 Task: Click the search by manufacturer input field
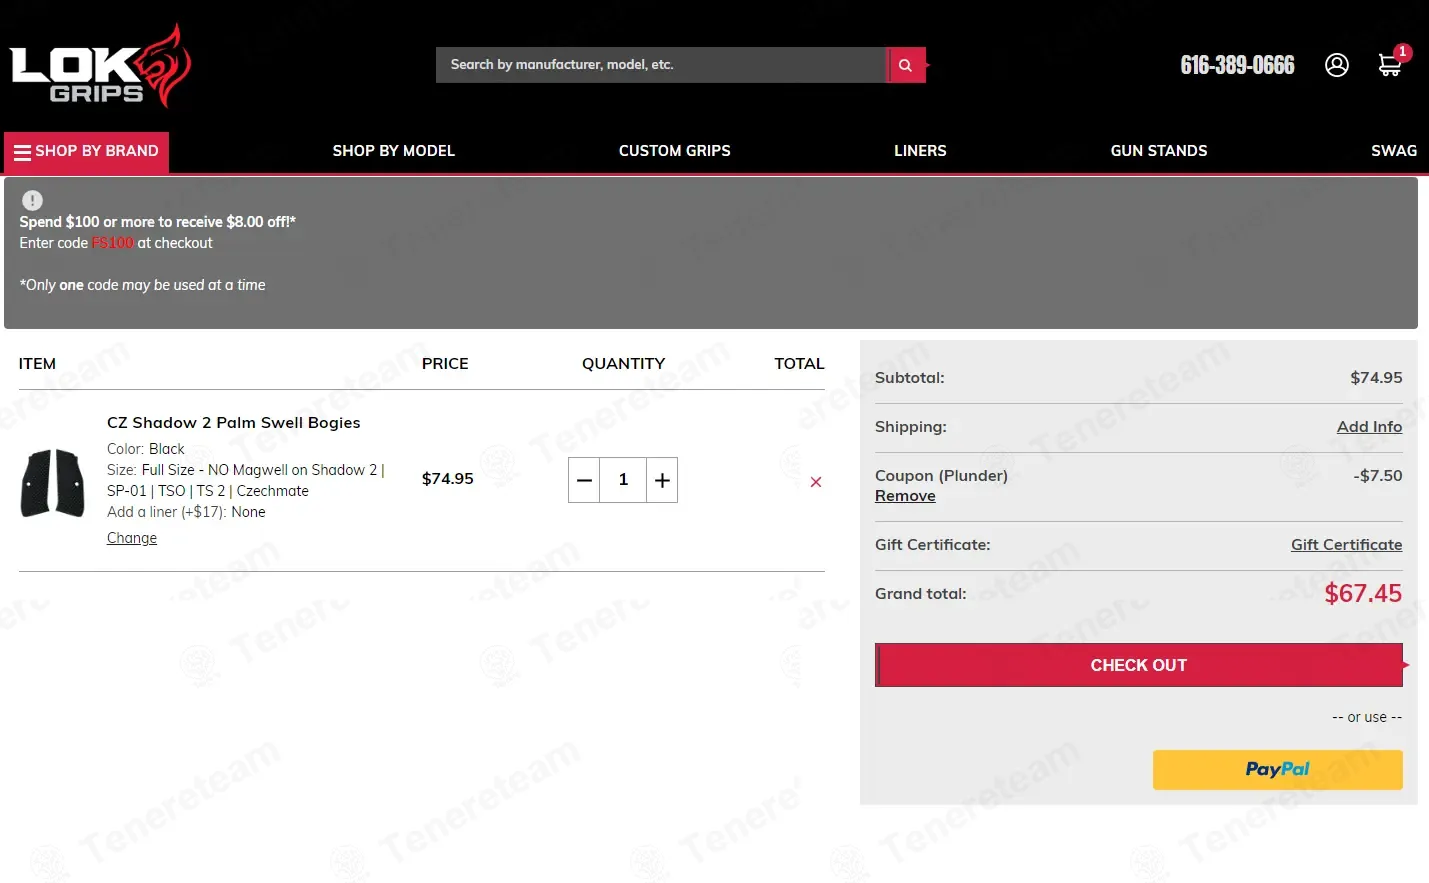(x=661, y=65)
